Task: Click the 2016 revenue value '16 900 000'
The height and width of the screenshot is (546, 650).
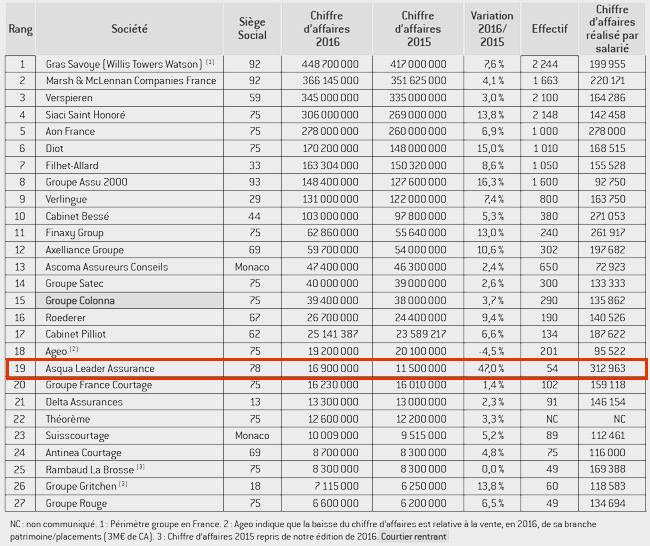Action: pyautogui.click(x=333, y=368)
